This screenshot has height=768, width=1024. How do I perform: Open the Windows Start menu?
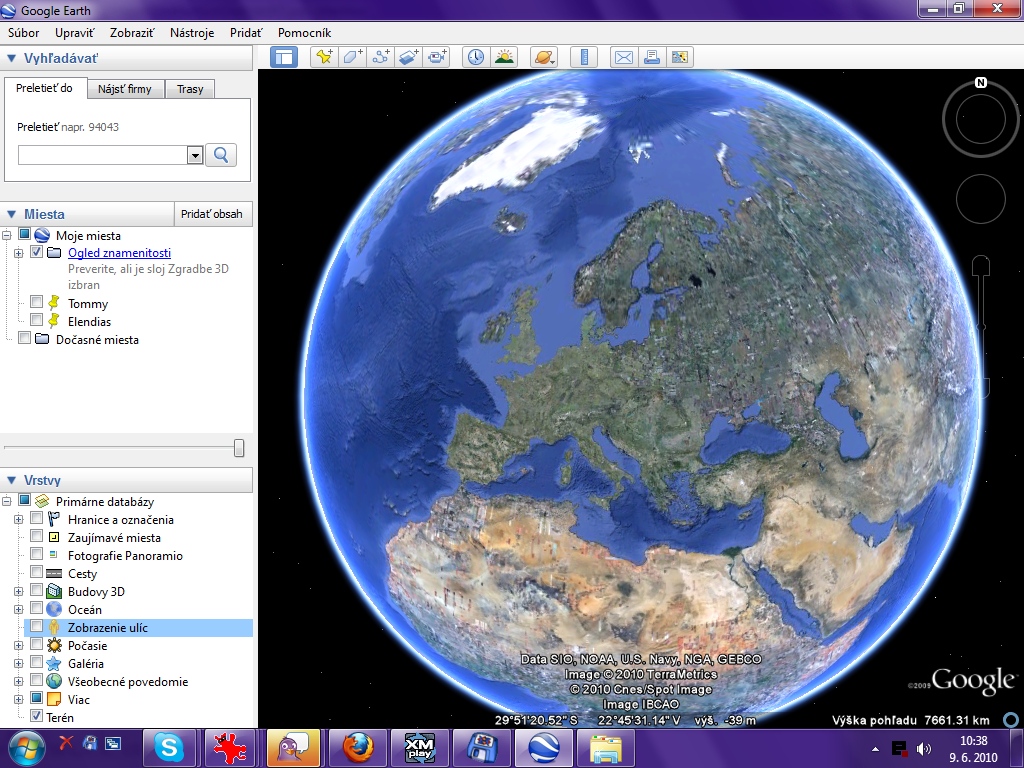[x=26, y=748]
